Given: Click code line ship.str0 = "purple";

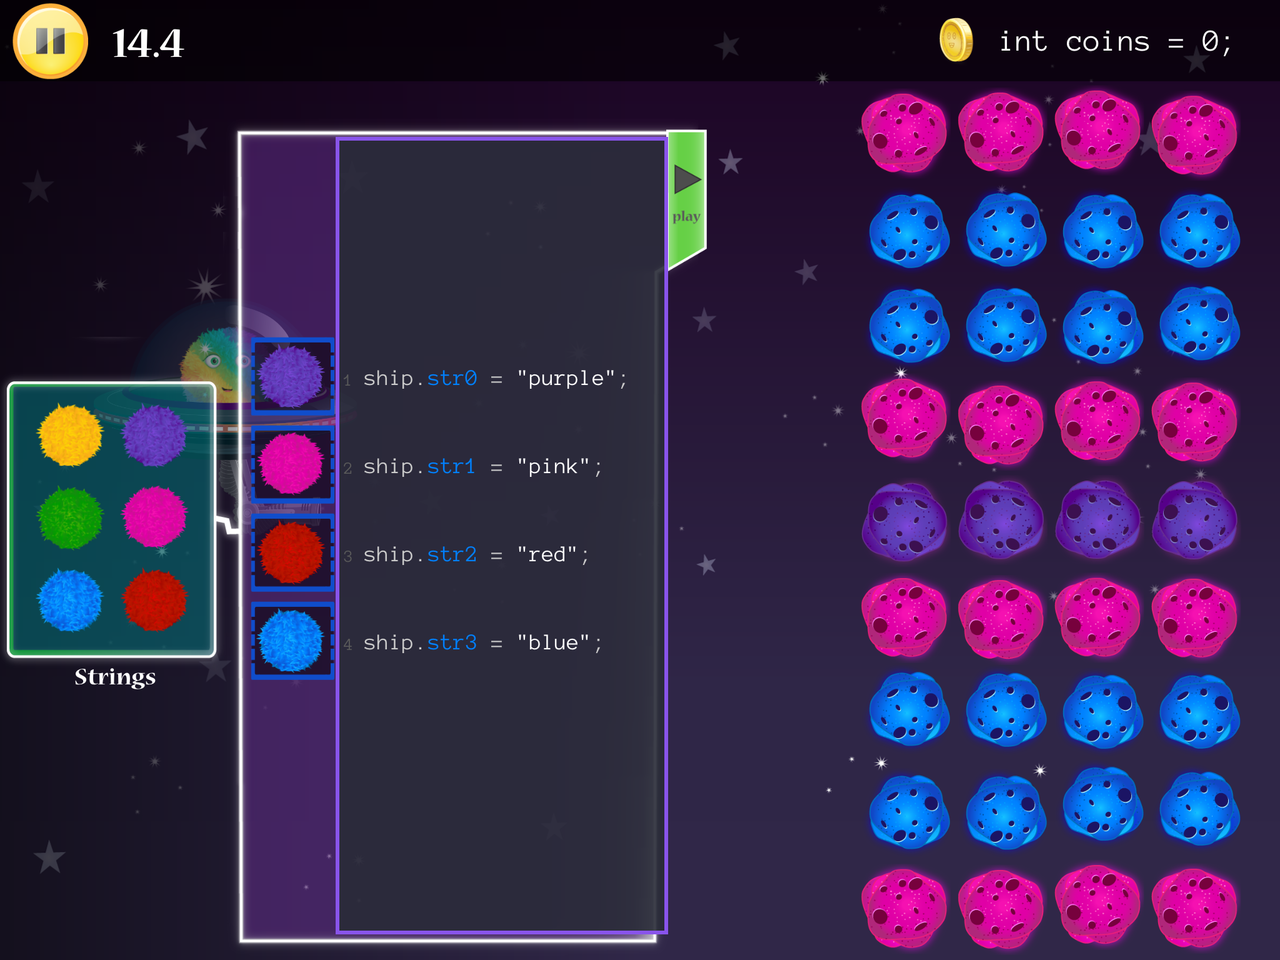Looking at the screenshot, I should point(495,379).
